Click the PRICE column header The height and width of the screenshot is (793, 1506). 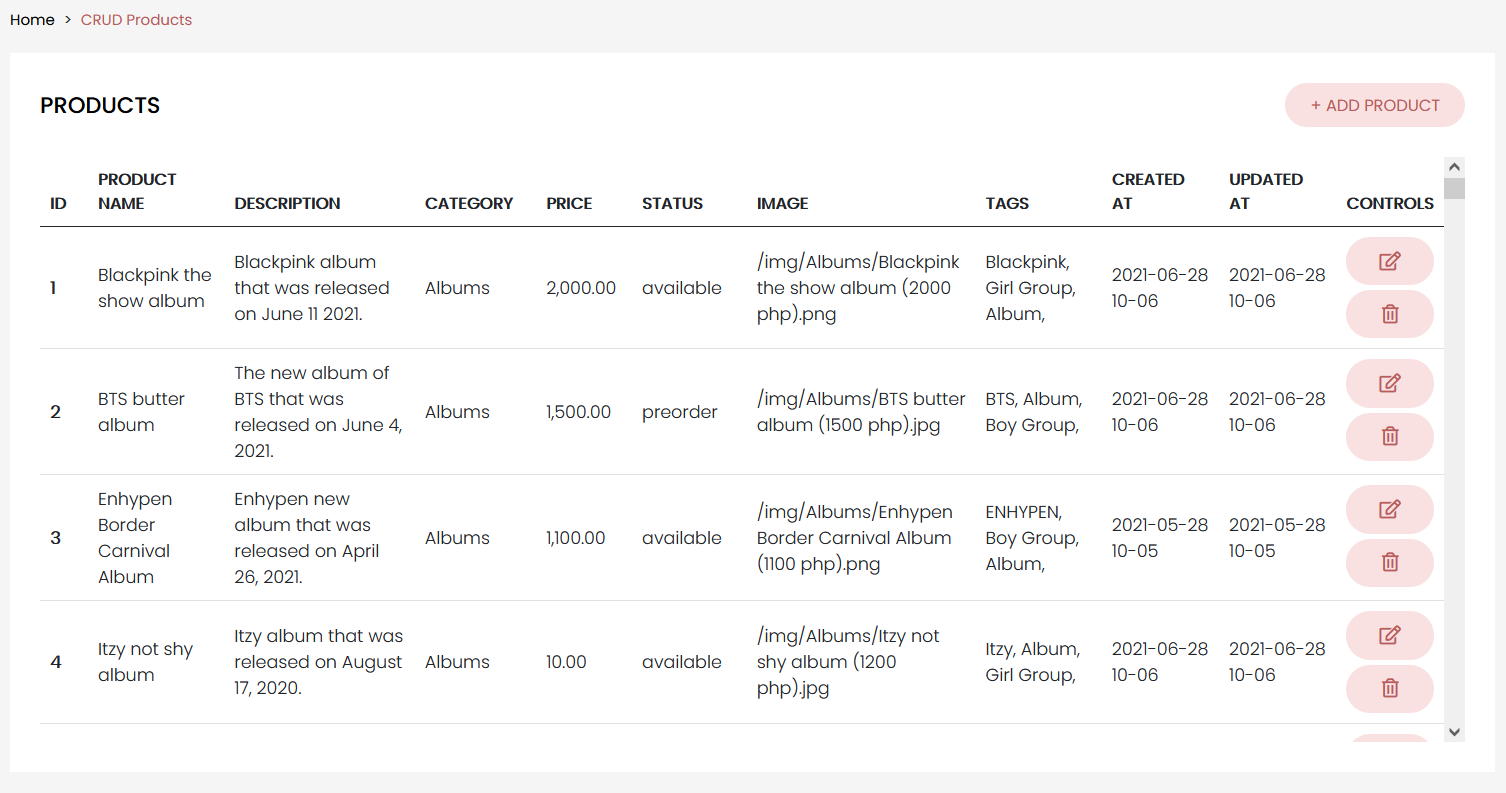[x=569, y=203]
